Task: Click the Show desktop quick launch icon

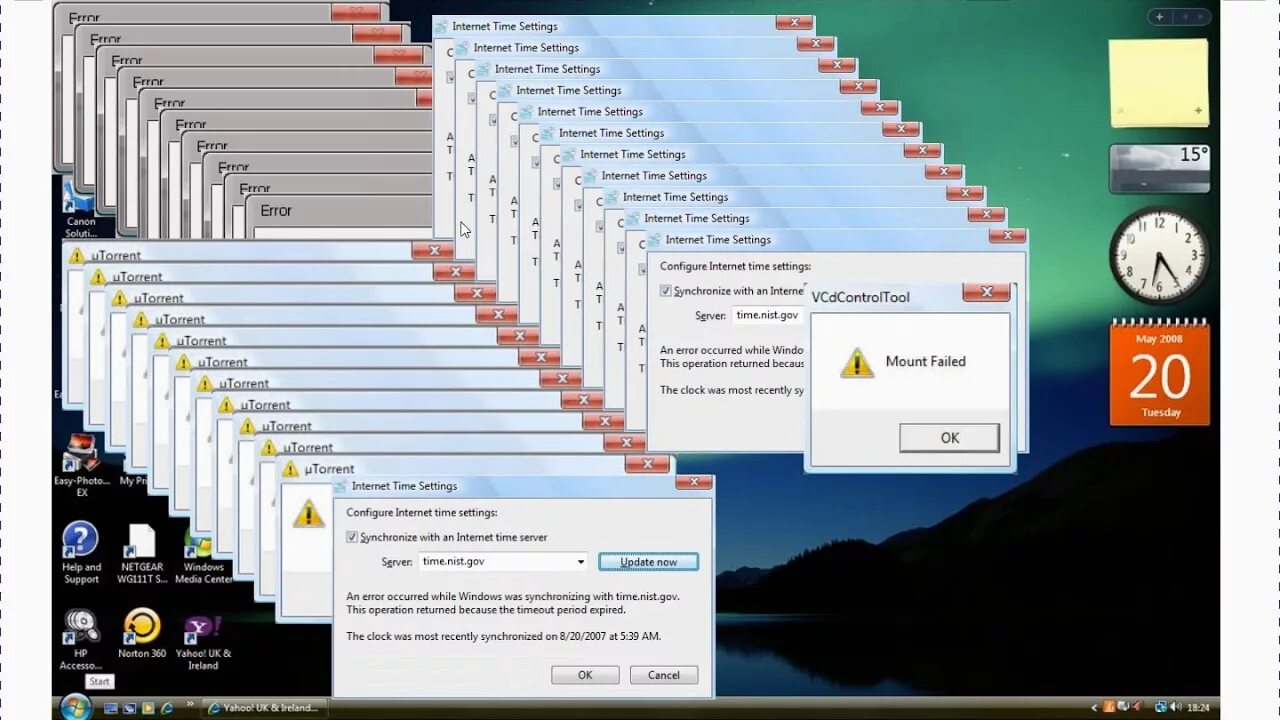Action: point(112,708)
